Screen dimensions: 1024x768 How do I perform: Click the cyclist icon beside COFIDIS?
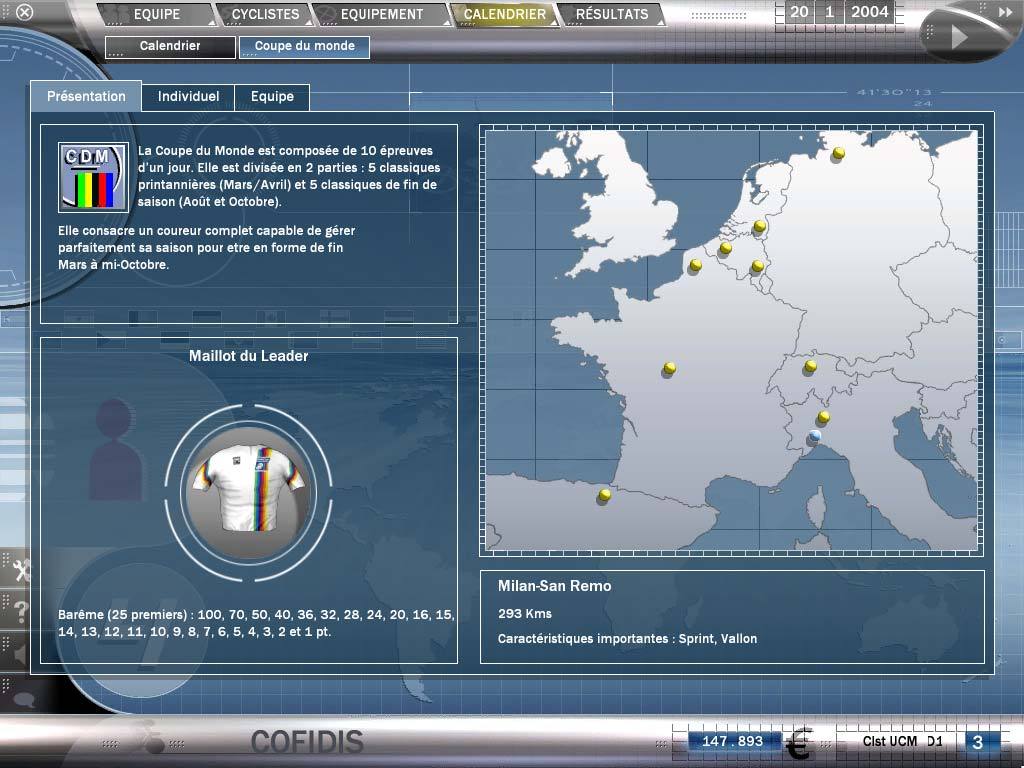152,737
